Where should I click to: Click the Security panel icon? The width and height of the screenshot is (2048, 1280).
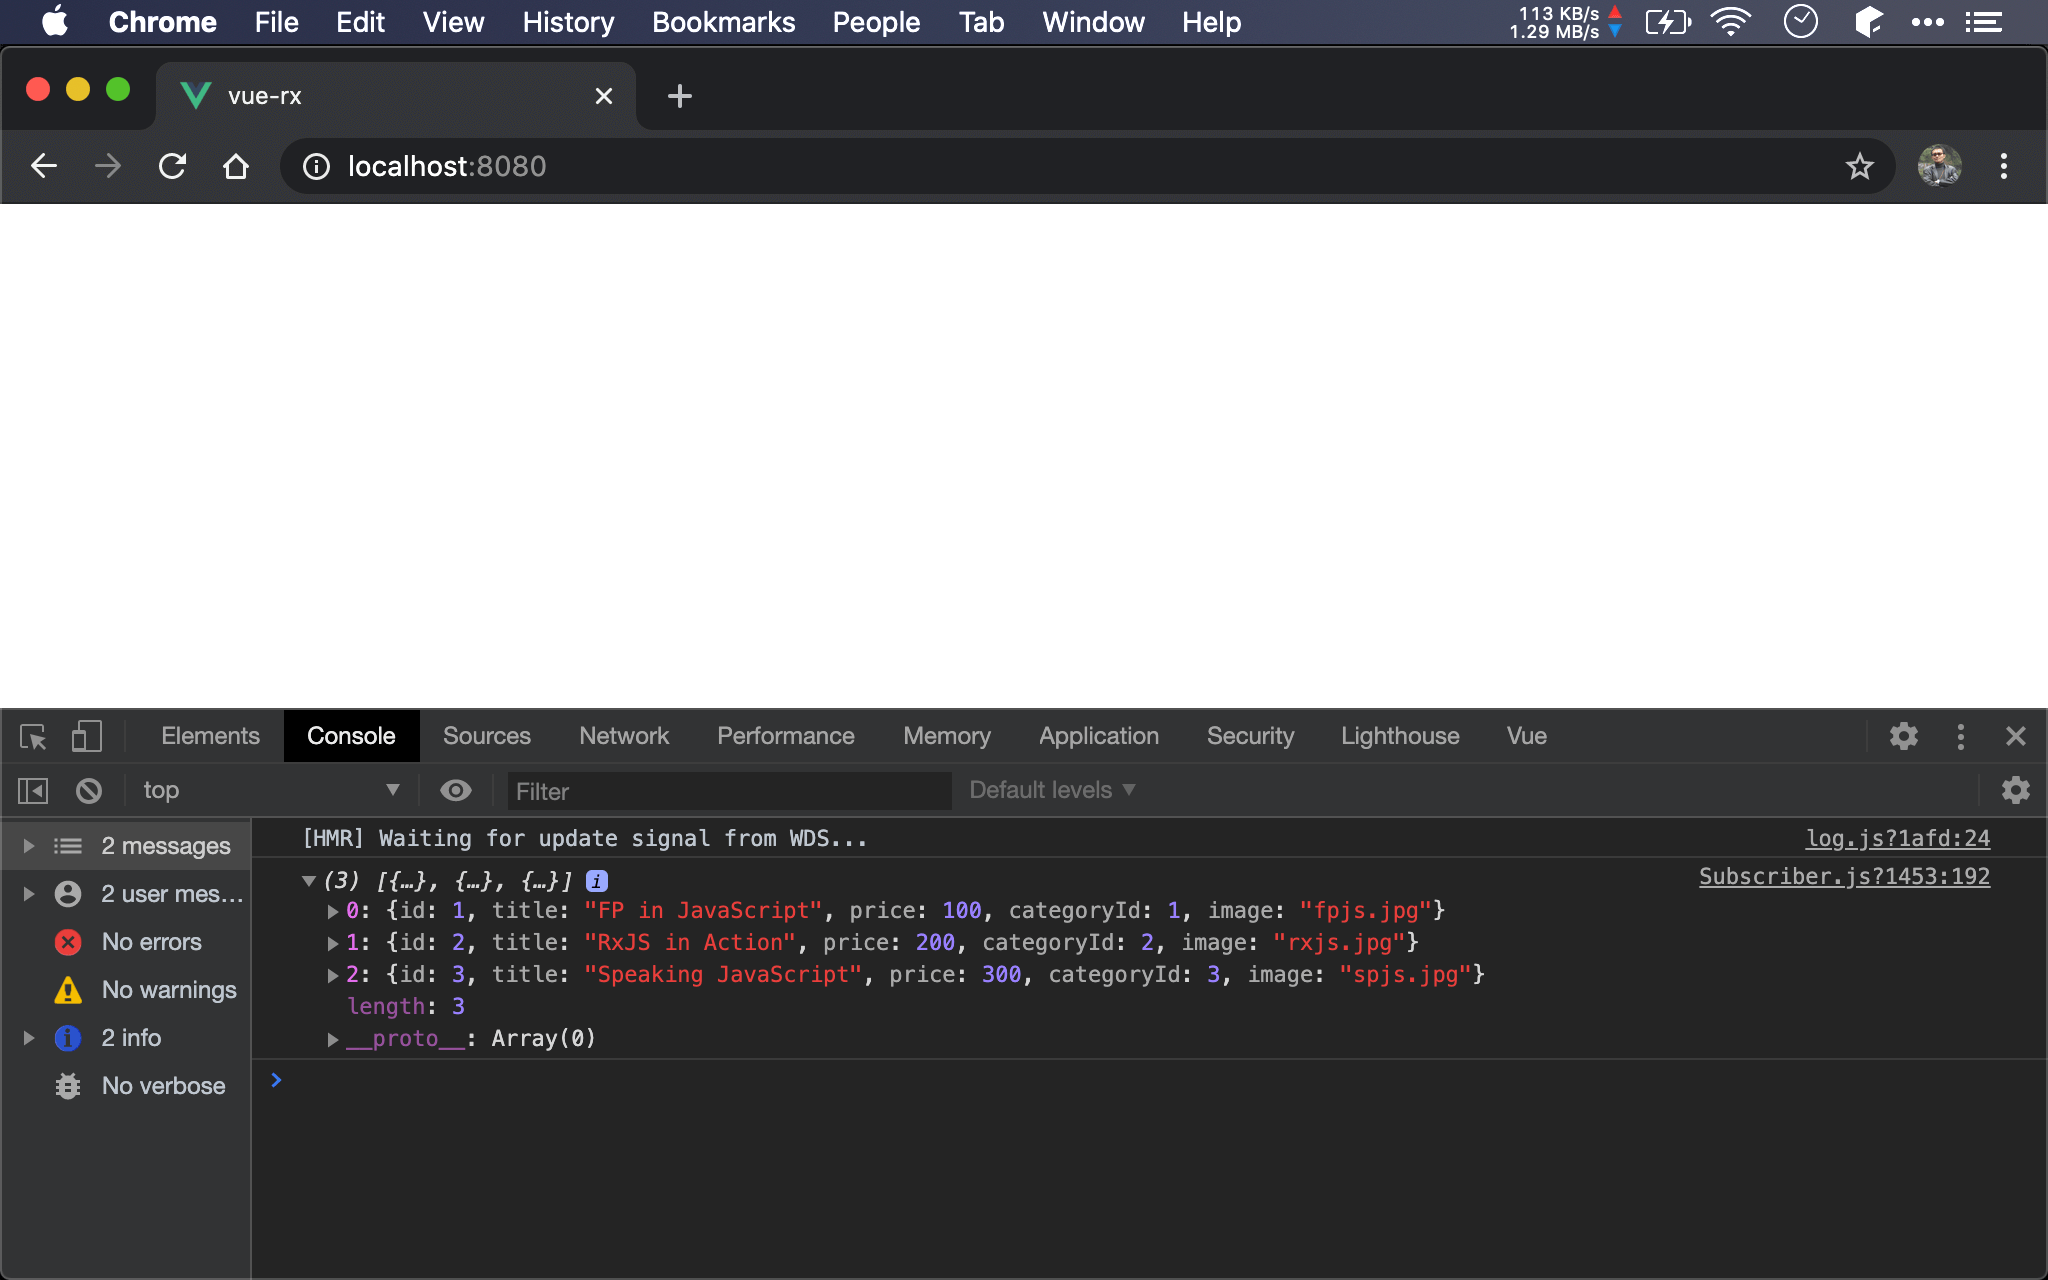(1249, 734)
